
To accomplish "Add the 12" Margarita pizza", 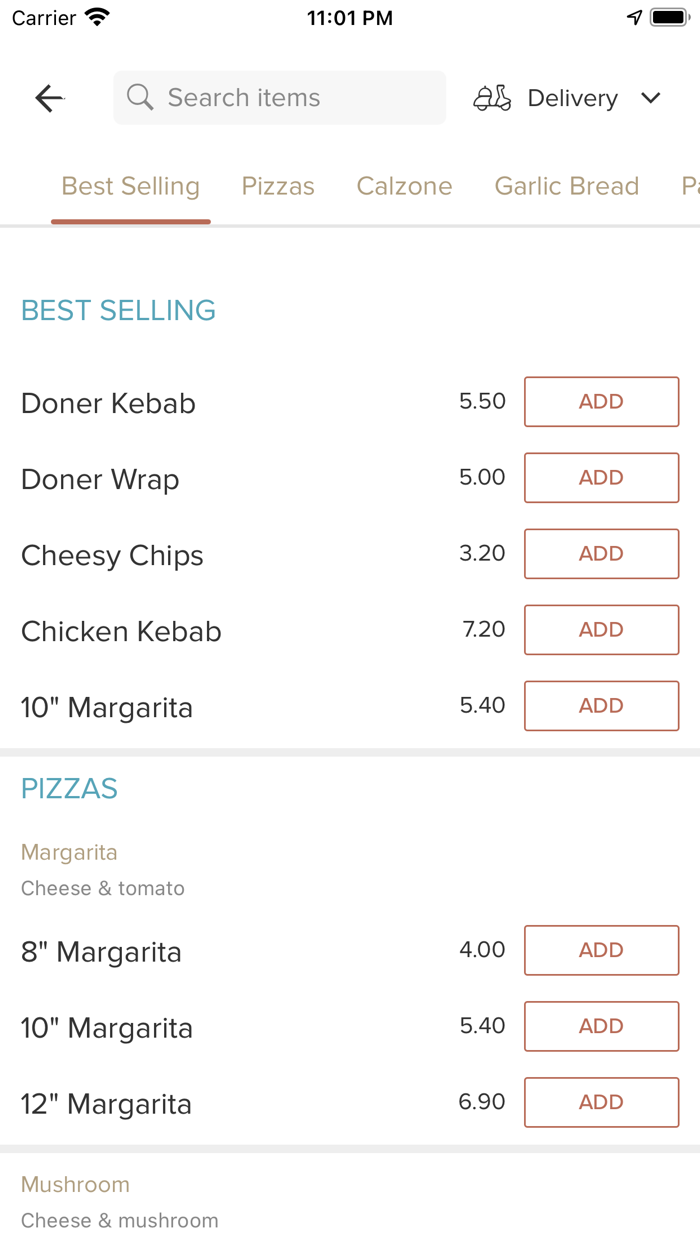I will [601, 1102].
